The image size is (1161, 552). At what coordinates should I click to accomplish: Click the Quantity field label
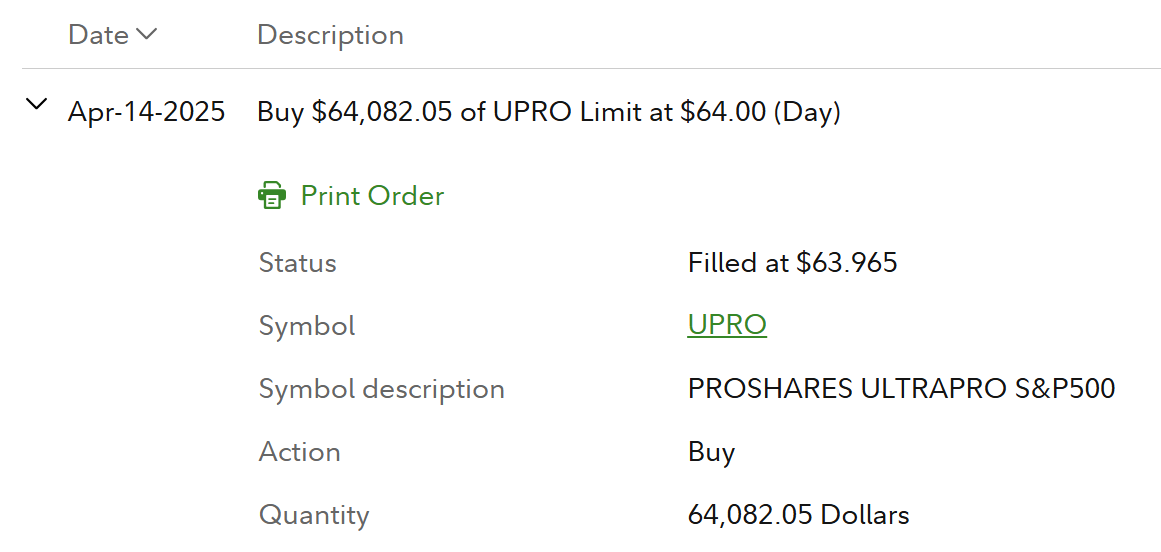[x=314, y=515]
